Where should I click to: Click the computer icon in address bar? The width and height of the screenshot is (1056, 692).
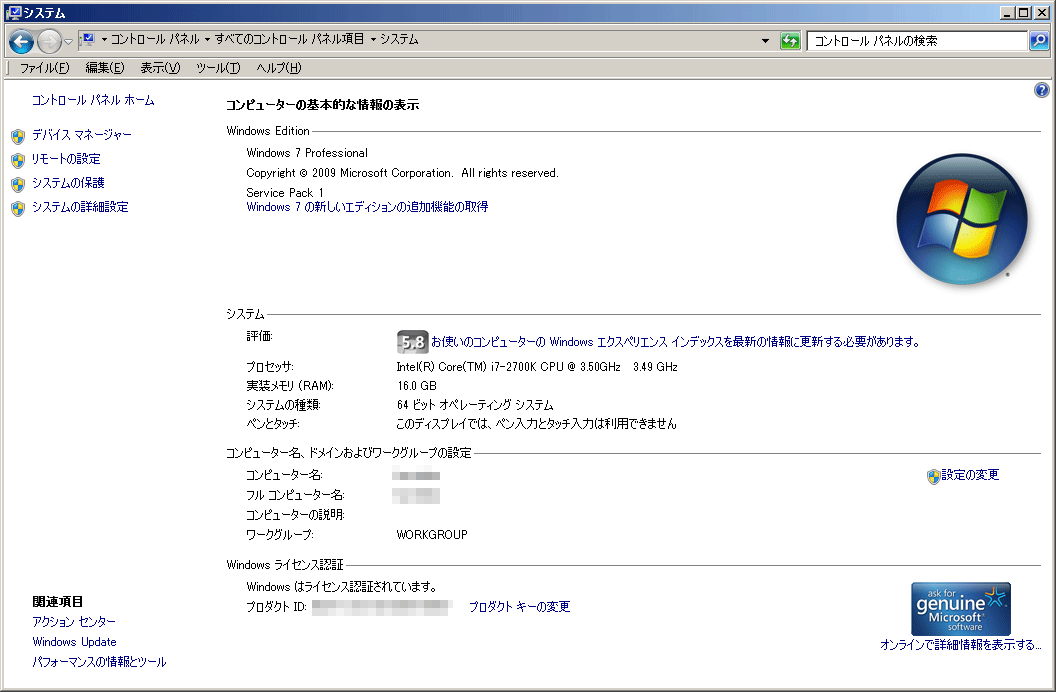(88, 40)
